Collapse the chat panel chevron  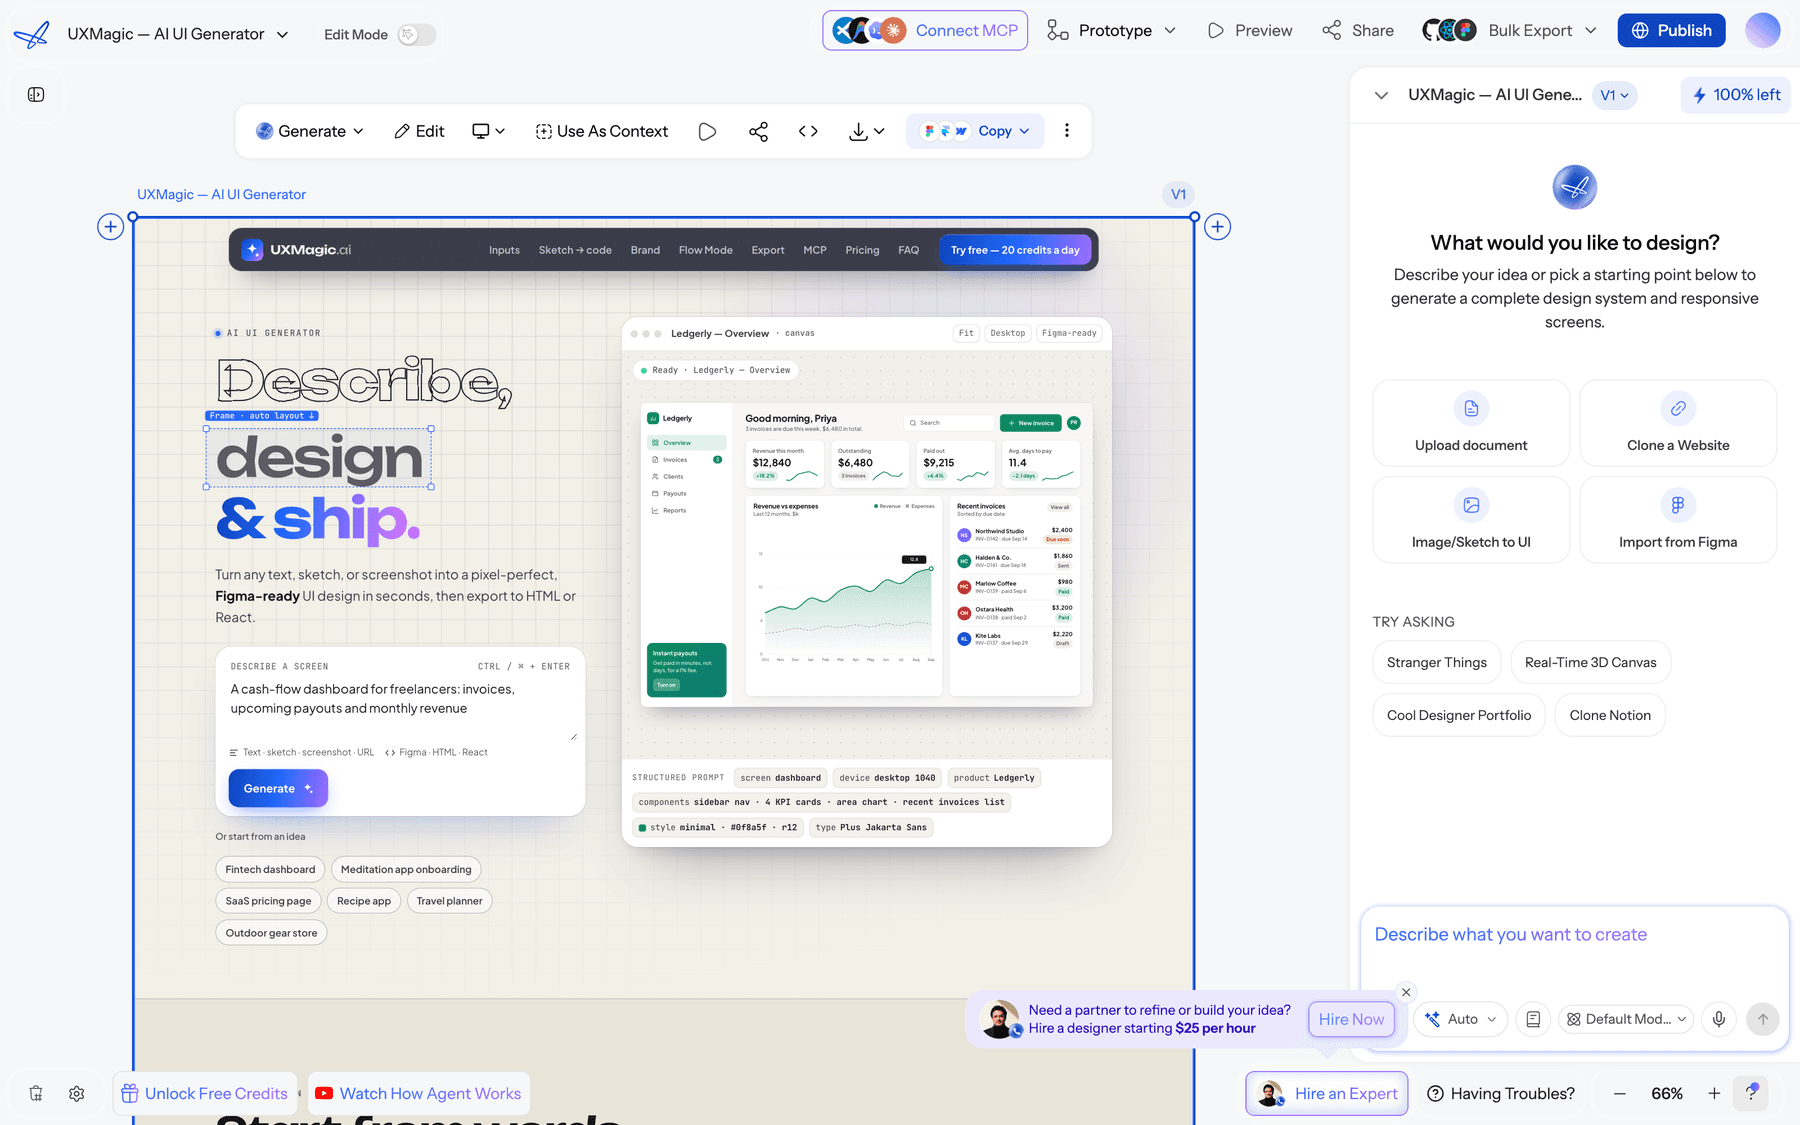click(1381, 95)
